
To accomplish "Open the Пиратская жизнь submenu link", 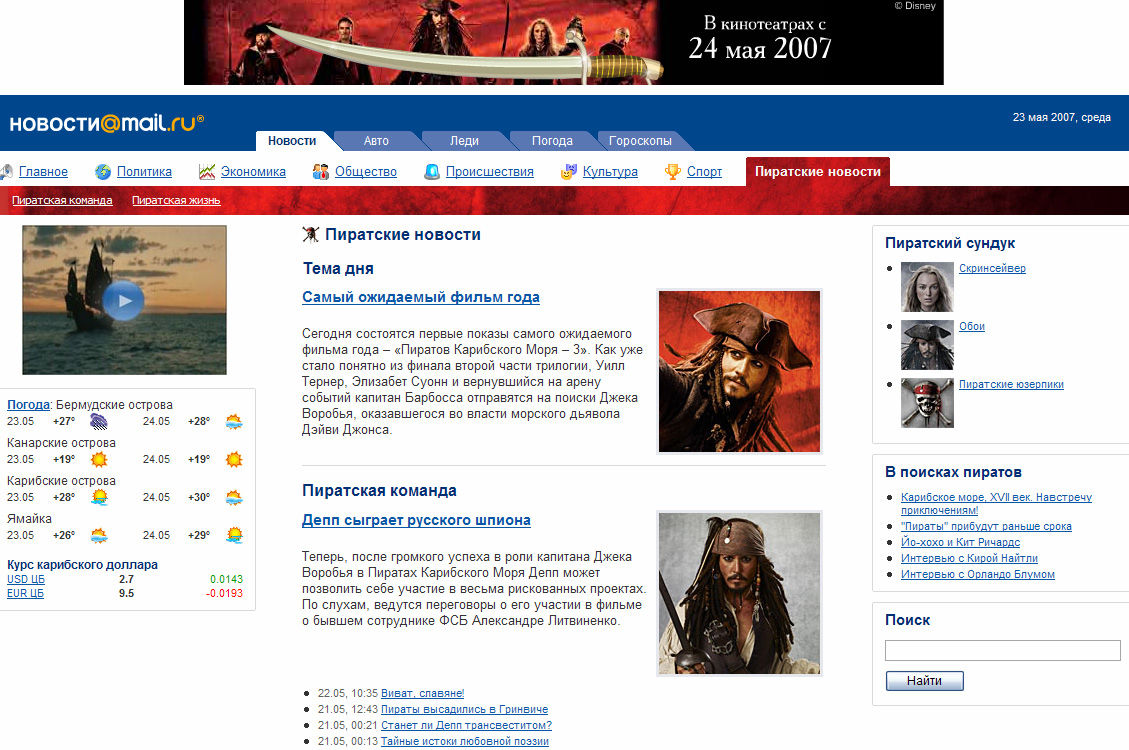I will (x=176, y=201).
